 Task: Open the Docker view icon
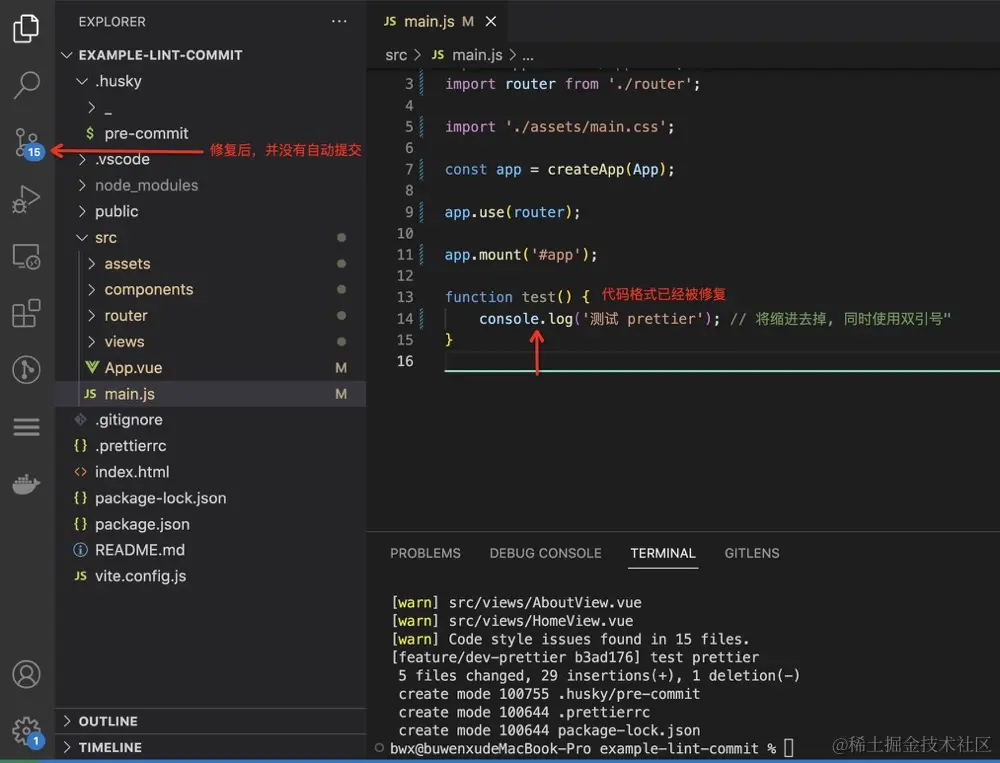tap(26, 484)
